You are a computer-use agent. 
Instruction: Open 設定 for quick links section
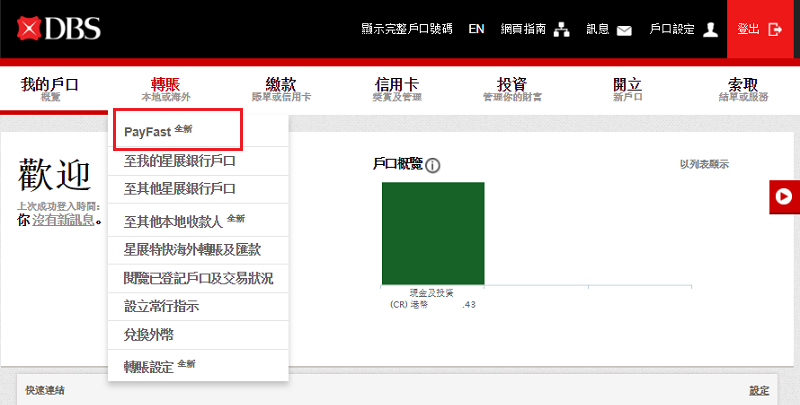coord(760,391)
